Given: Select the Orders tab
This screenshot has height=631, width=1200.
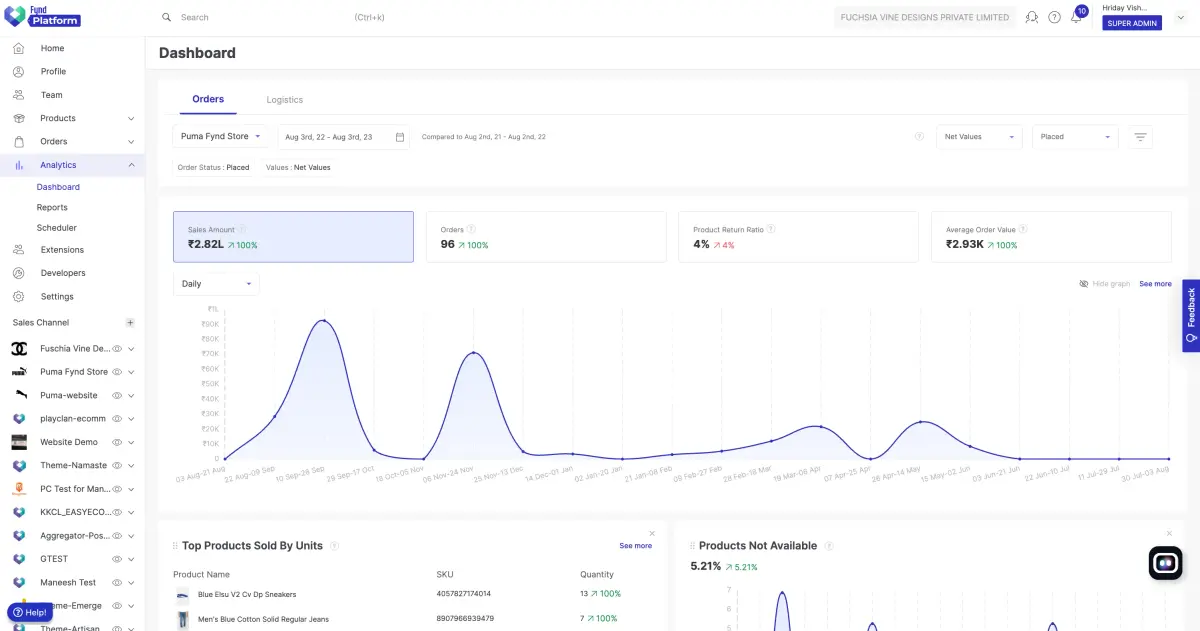Looking at the screenshot, I should click(x=208, y=99).
